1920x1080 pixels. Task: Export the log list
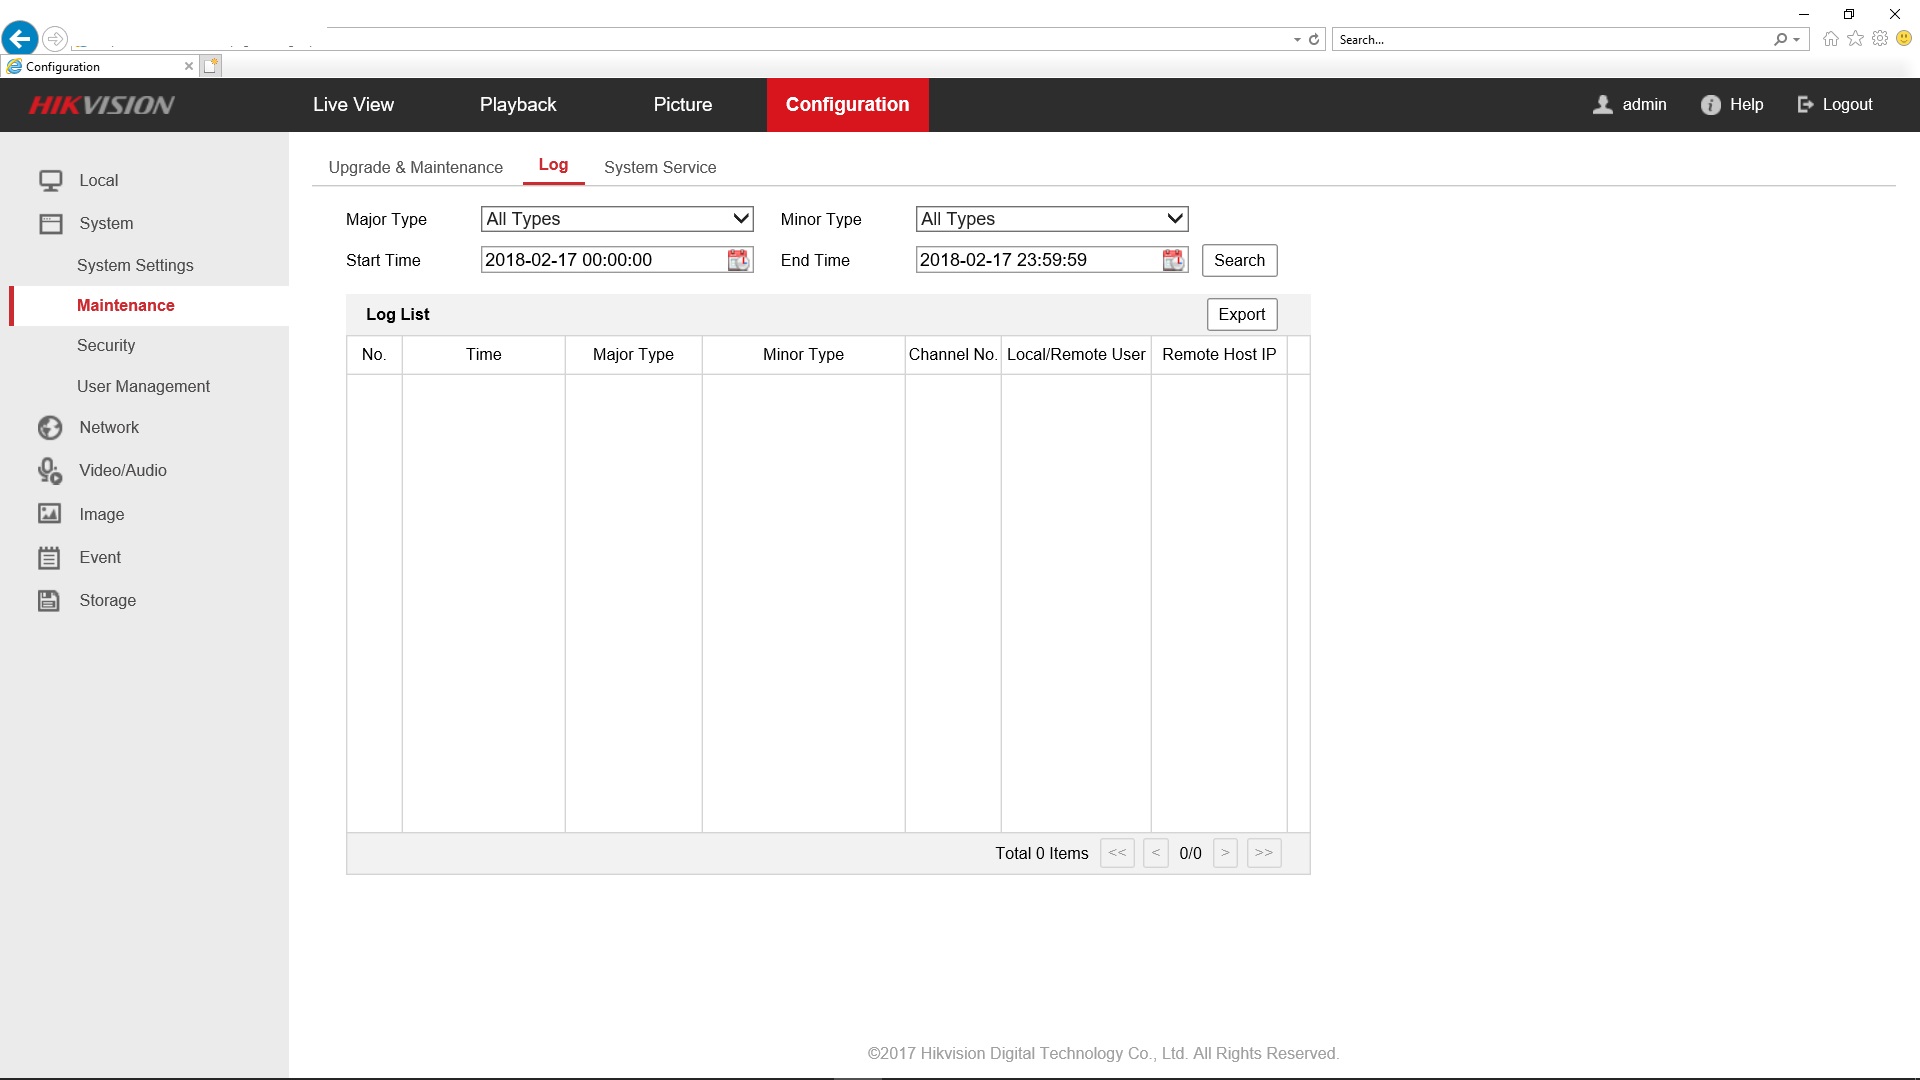tap(1241, 315)
